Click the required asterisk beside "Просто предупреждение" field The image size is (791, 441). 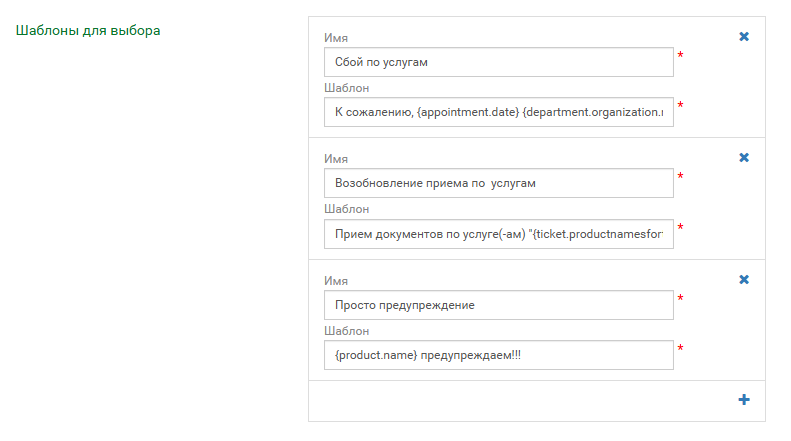tap(680, 298)
